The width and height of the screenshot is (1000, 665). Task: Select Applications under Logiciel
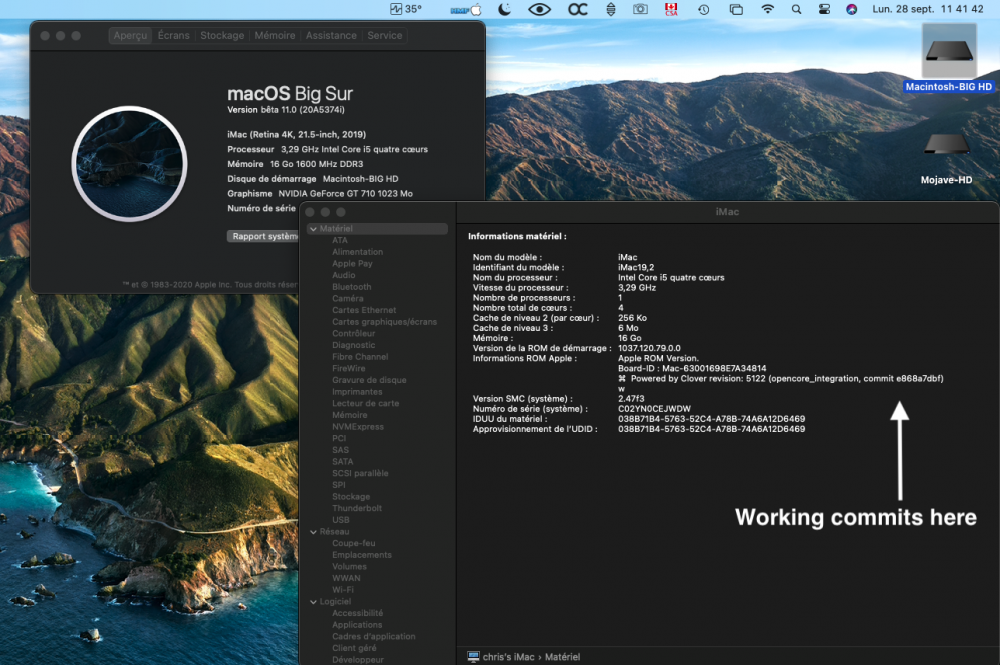point(357,625)
